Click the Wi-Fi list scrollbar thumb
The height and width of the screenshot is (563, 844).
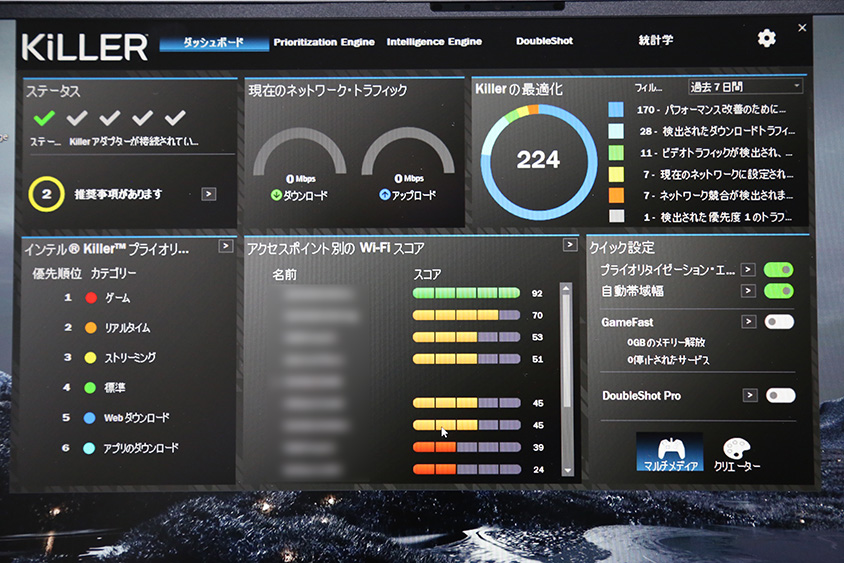[566, 350]
